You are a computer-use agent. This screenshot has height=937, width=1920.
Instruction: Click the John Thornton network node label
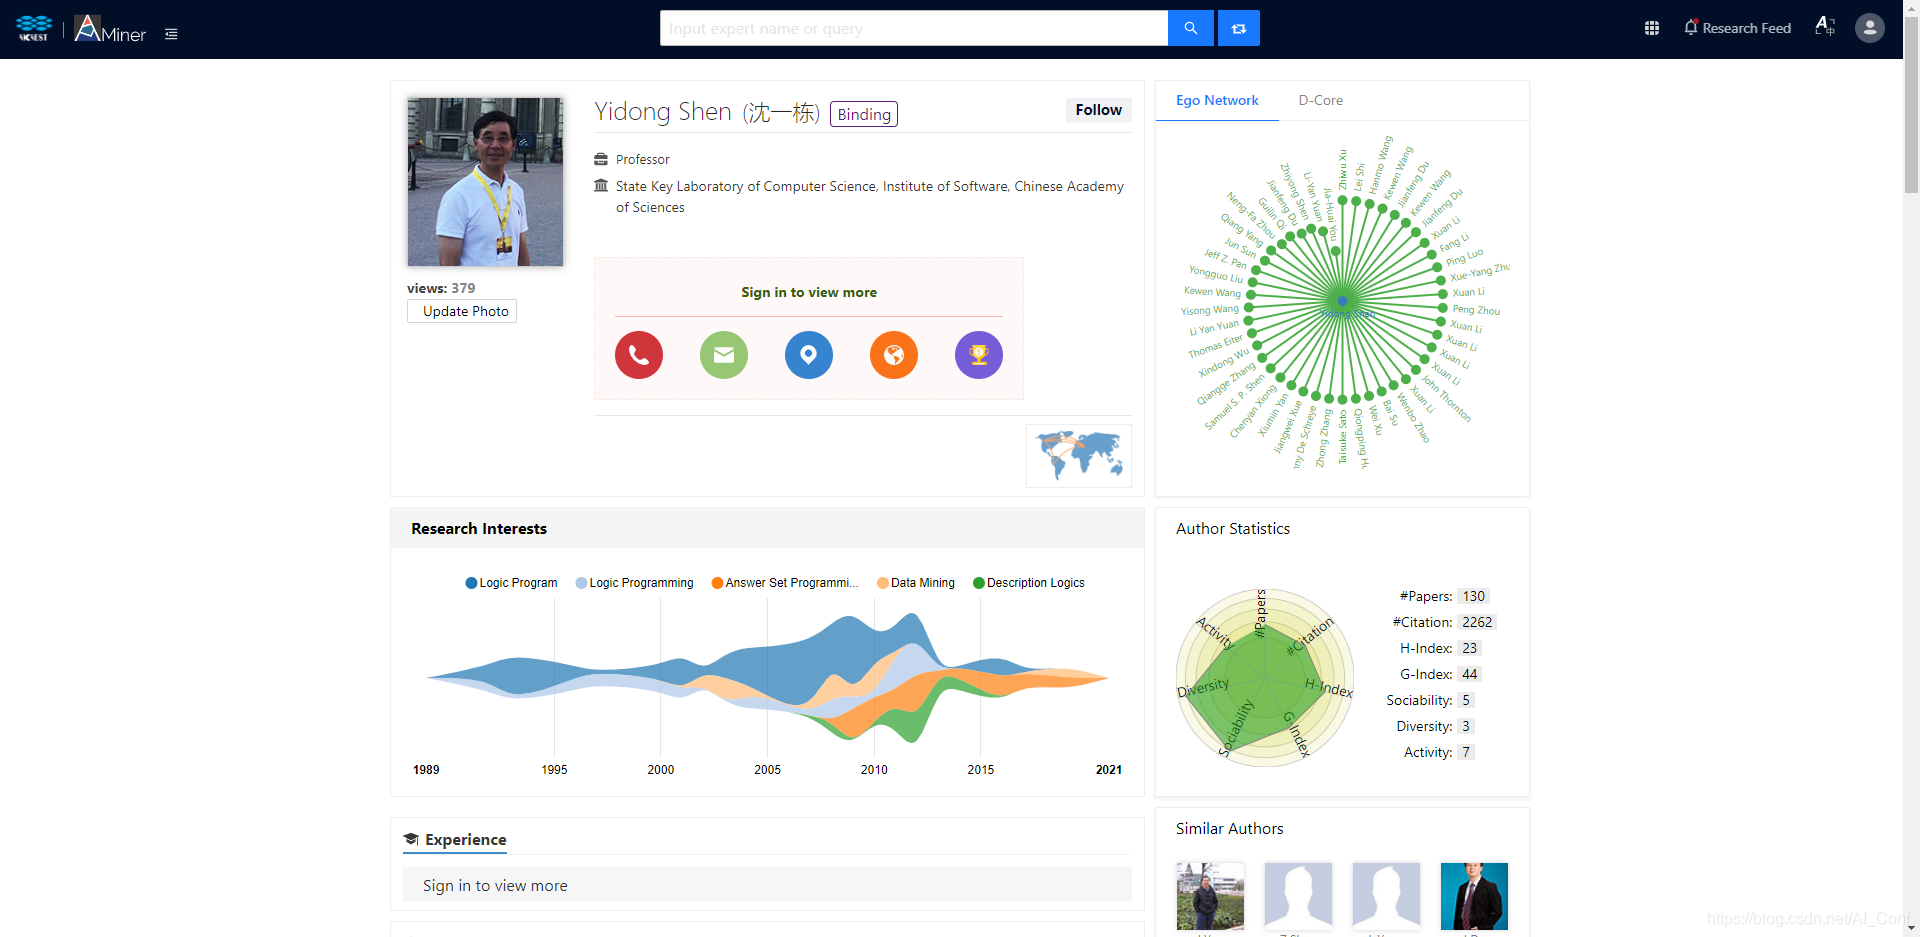pos(1447,399)
